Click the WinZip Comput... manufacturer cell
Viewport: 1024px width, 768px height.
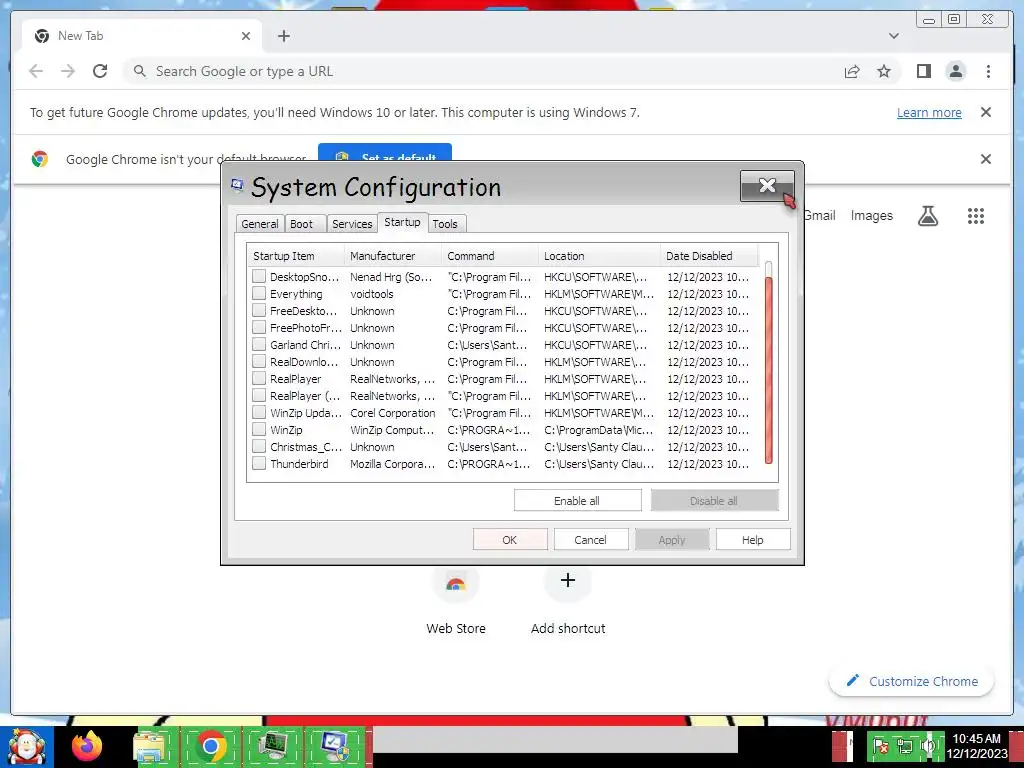coord(392,430)
